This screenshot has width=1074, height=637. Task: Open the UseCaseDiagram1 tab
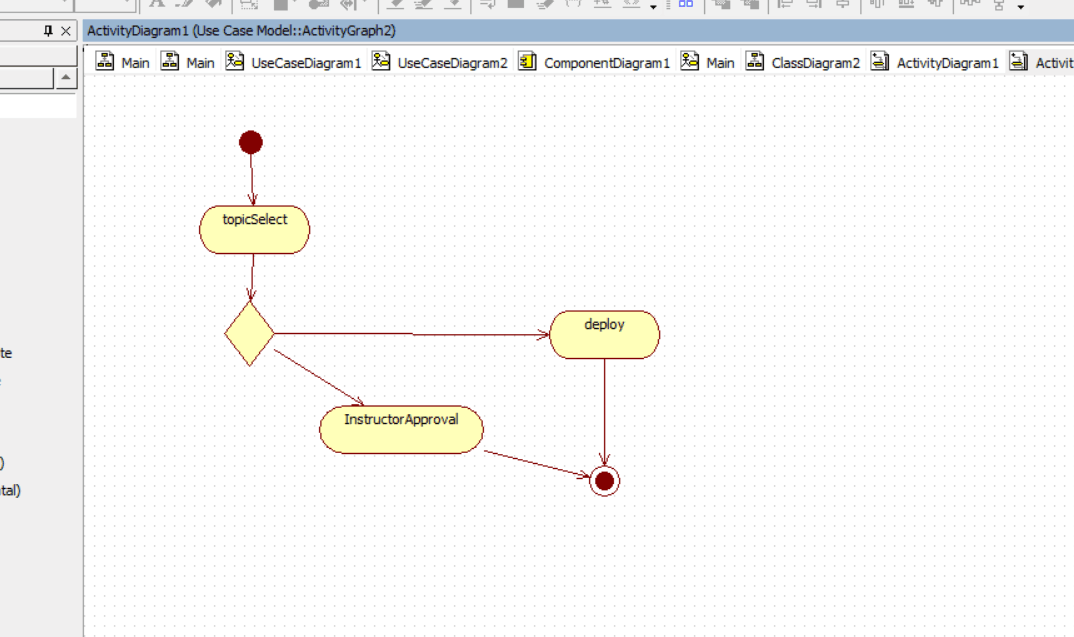tap(293, 62)
